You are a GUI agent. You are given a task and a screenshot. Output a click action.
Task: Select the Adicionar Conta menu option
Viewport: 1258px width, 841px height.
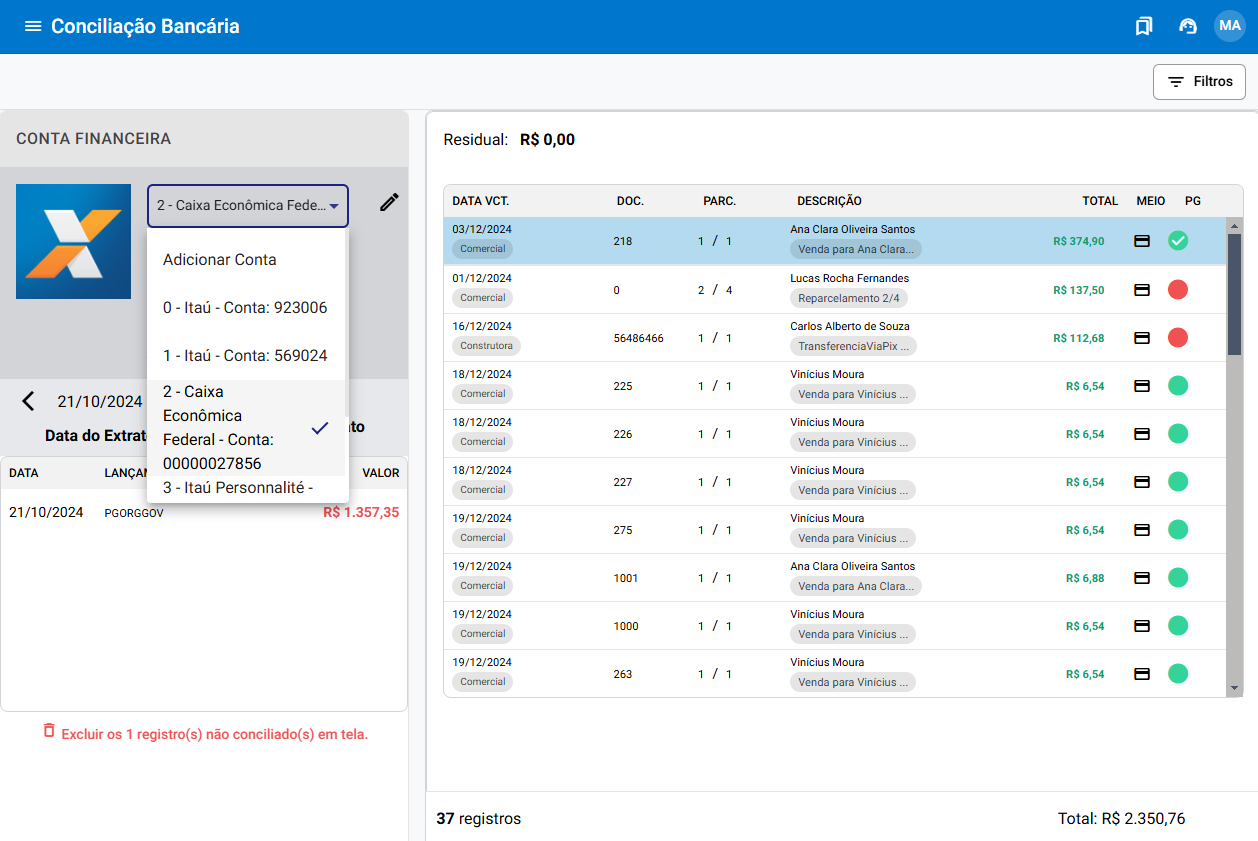(220, 260)
